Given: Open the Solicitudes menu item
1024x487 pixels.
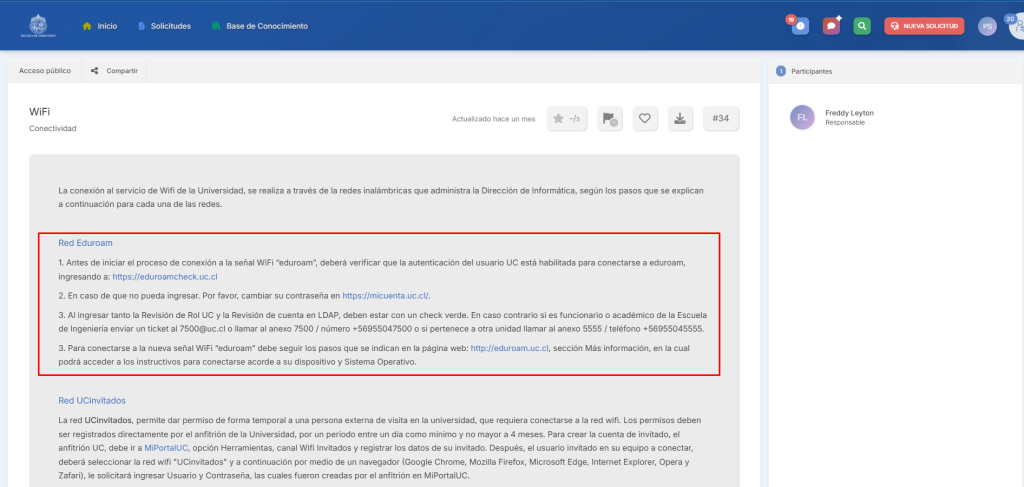Looking at the screenshot, I should coord(164,26).
